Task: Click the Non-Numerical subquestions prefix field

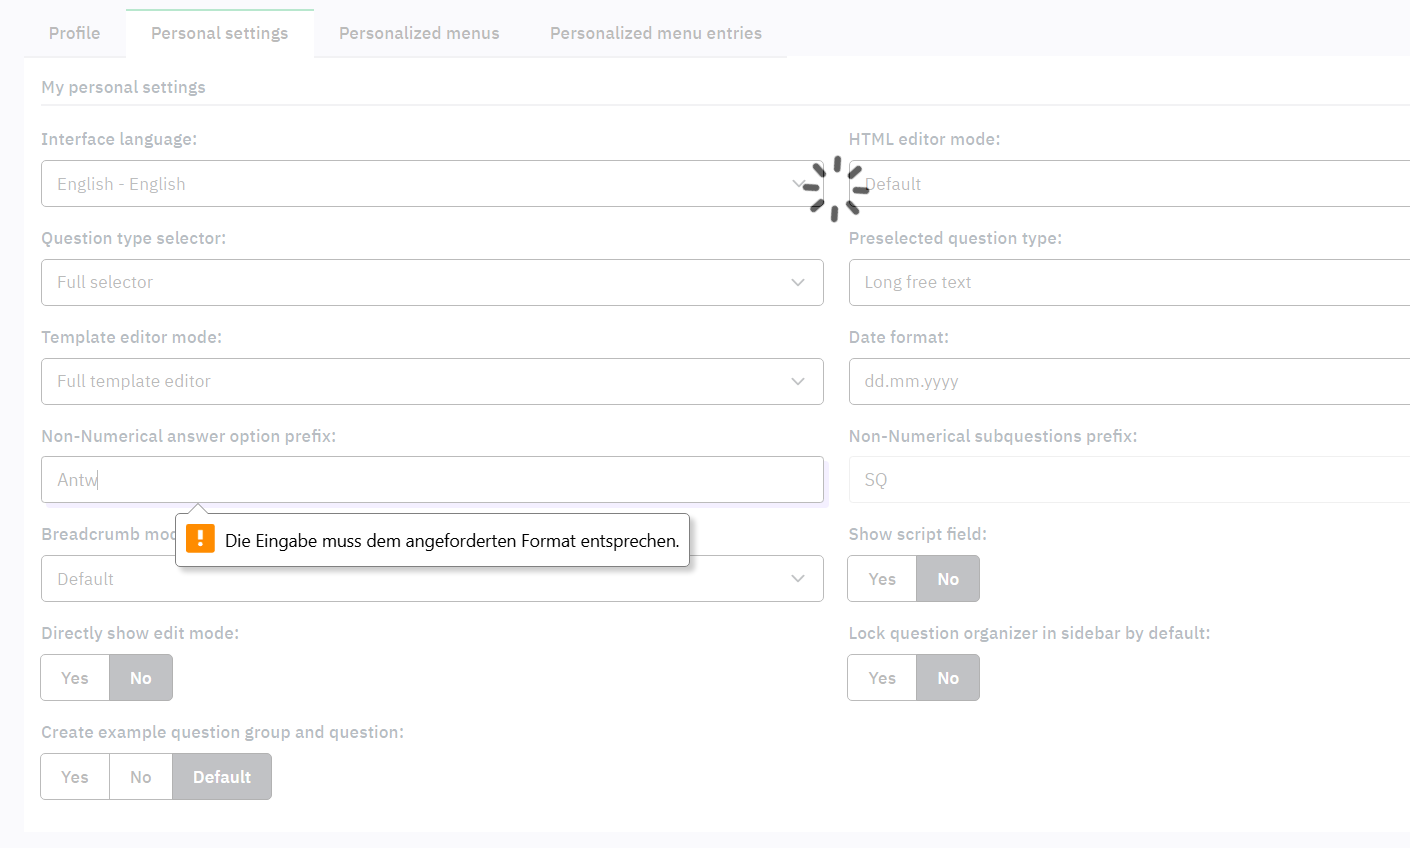Action: pyautogui.click(x=1130, y=480)
